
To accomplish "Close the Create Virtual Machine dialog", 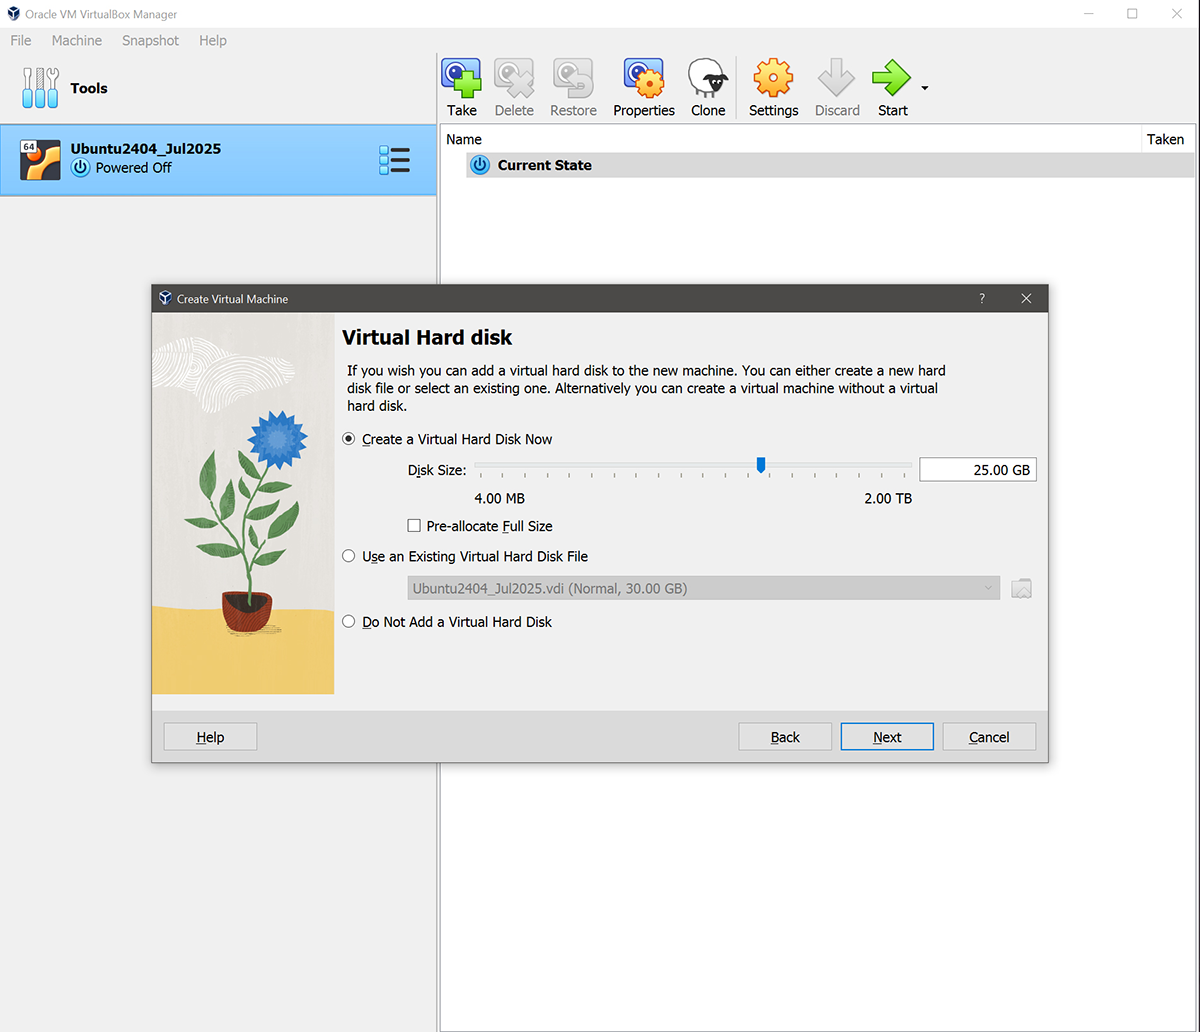I will (1026, 298).
